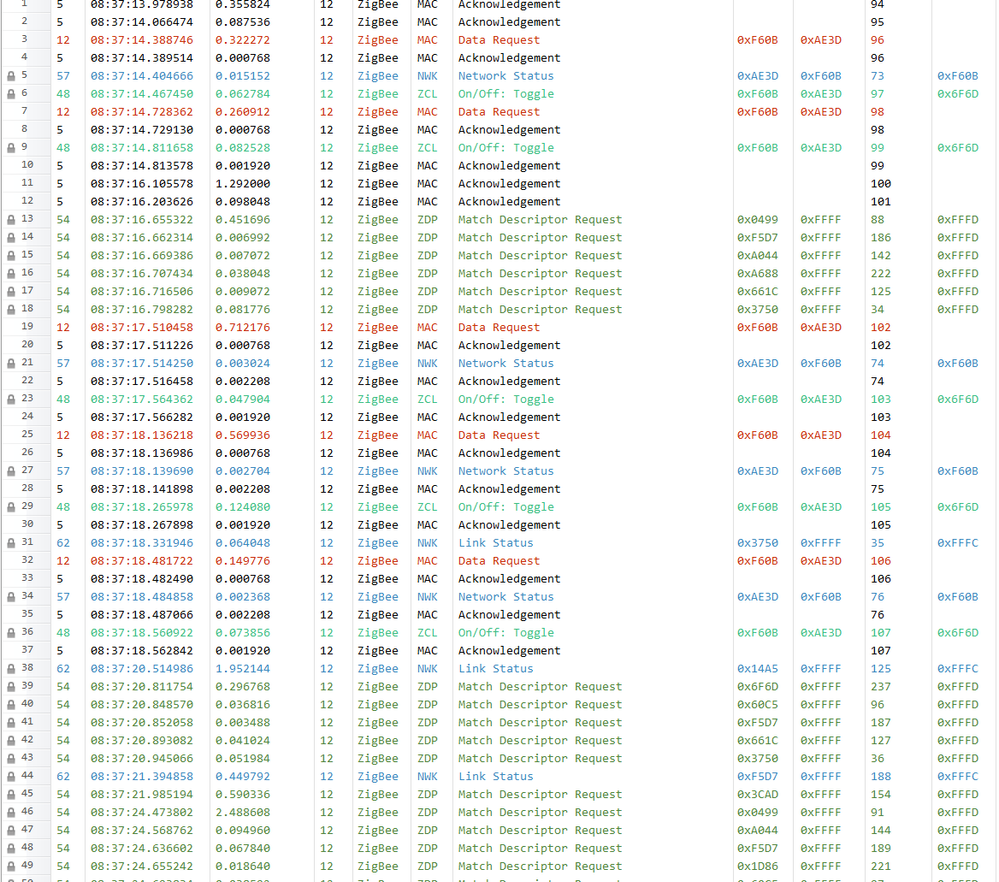Image resolution: width=999 pixels, height=882 pixels.
Task: Select the padlock next to row 38
Action: coord(11,669)
